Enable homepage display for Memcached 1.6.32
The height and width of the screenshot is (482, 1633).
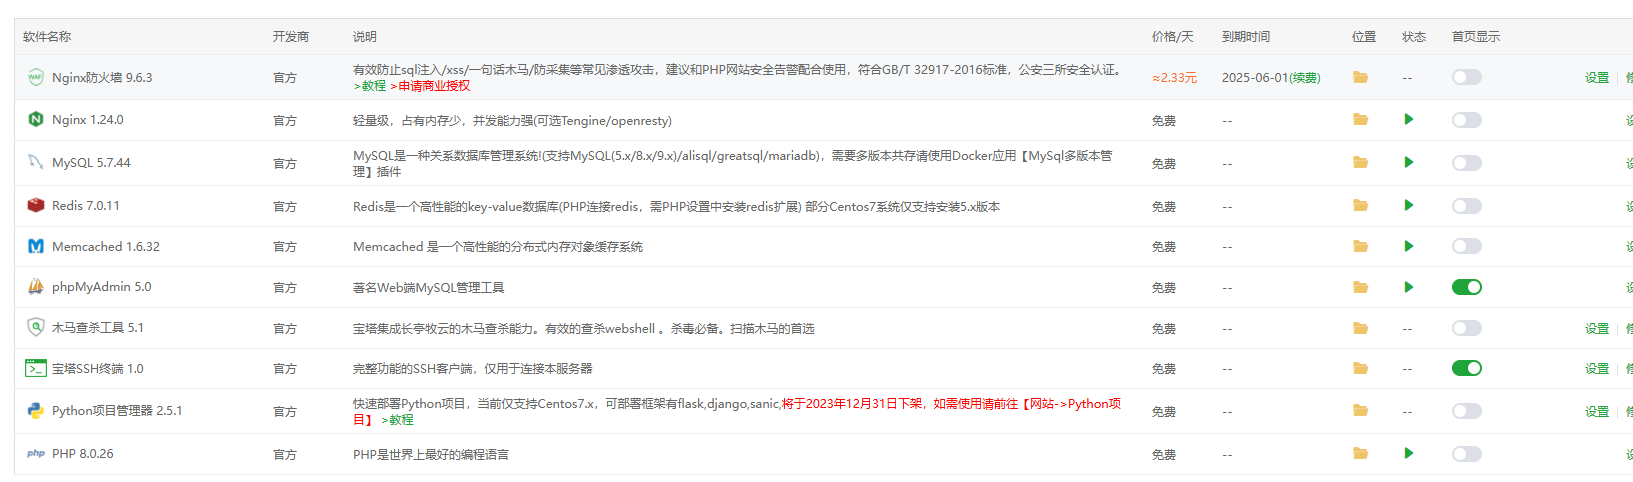tap(1467, 246)
